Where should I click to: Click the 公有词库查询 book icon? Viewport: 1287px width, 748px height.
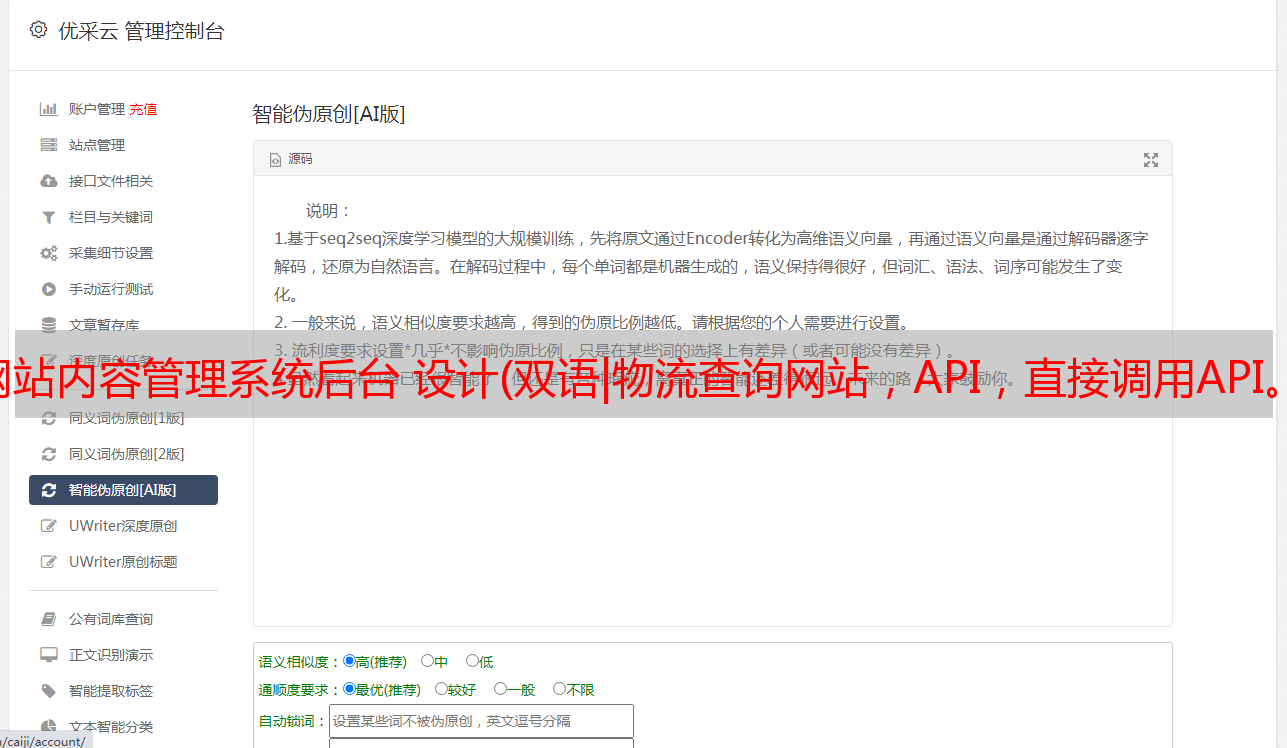(x=48, y=619)
